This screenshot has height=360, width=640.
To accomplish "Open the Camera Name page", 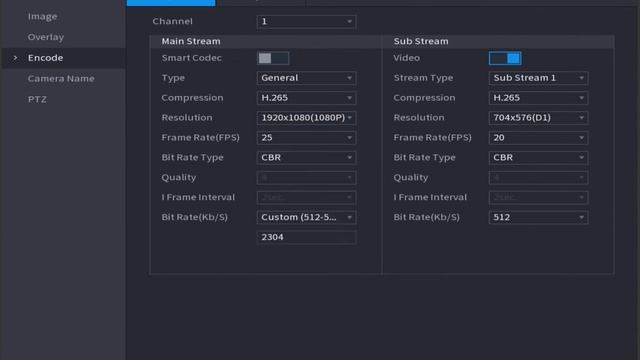I will pyautogui.click(x=61, y=78).
